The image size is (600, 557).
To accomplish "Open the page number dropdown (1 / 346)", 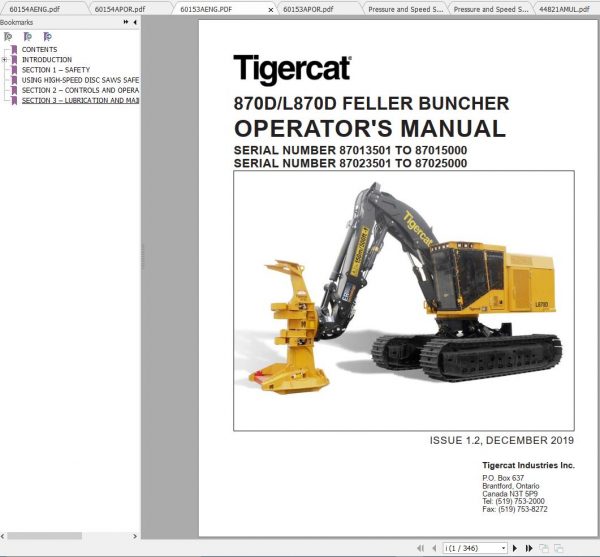I will [504, 548].
